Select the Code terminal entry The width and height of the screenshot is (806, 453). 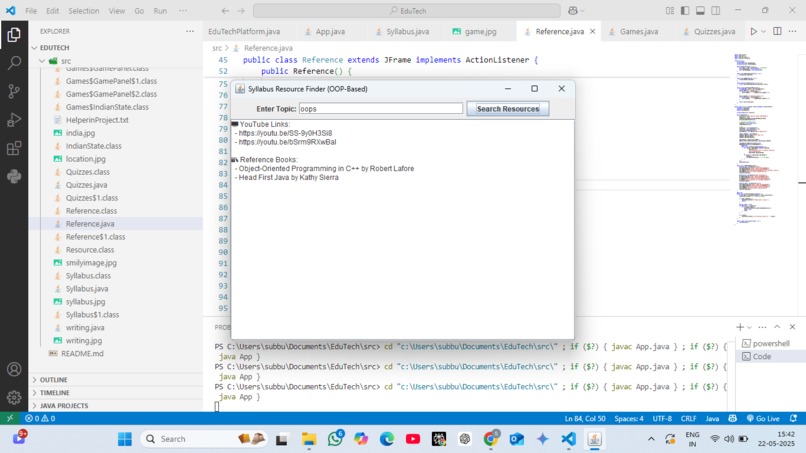tap(771, 356)
